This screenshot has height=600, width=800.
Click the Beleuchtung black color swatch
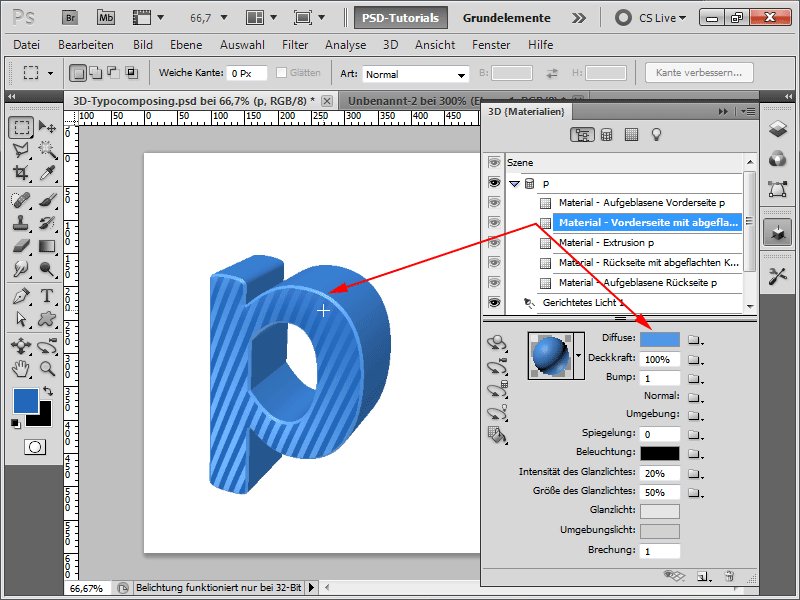pos(660,453)
